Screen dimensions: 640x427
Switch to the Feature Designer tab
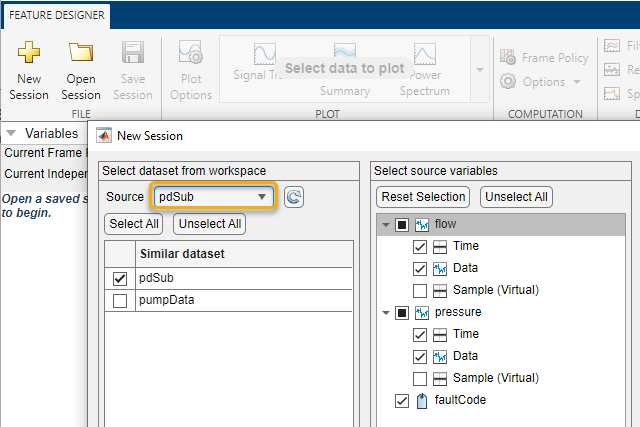56,16
